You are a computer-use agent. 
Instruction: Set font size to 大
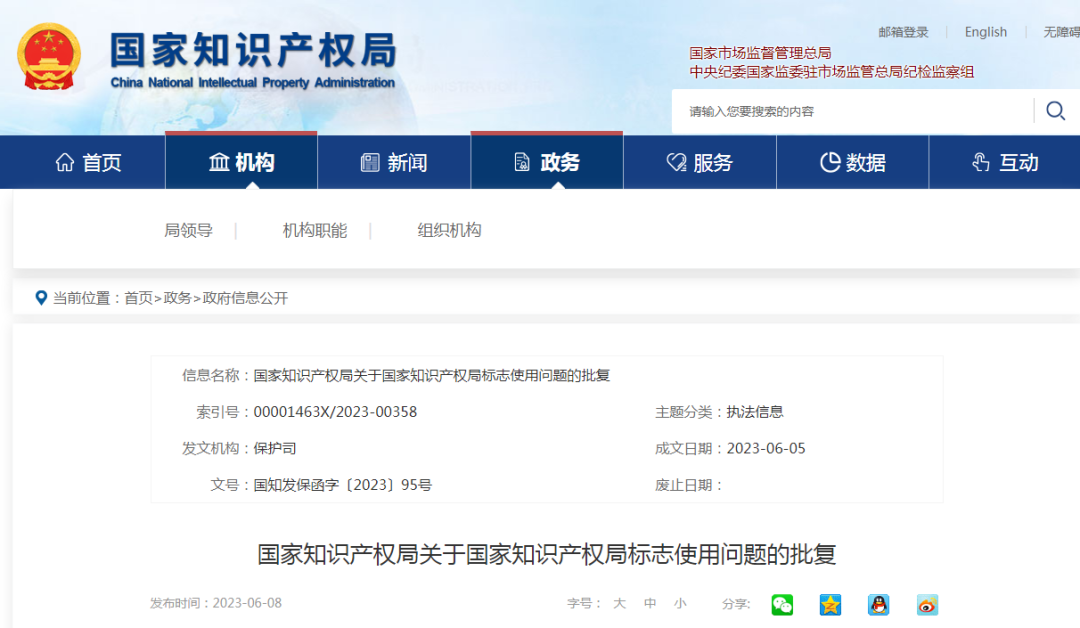pos(619,604)
